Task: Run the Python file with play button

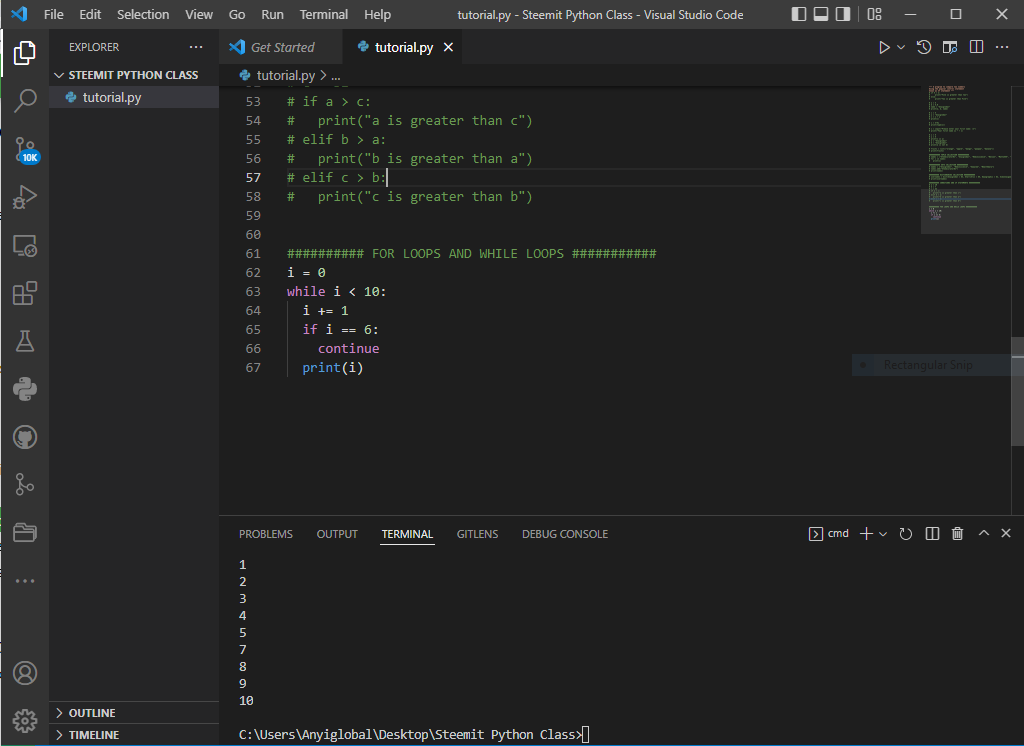Action: point(883,47)
